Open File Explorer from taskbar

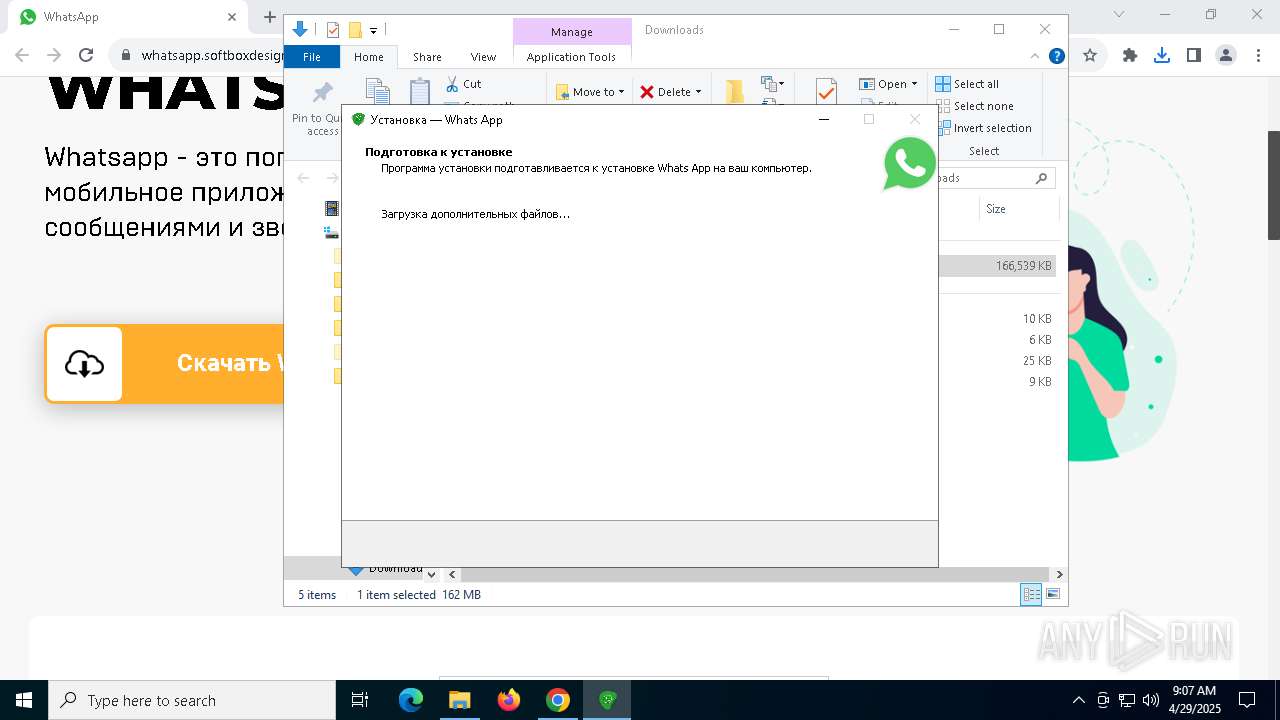point(460,700)
